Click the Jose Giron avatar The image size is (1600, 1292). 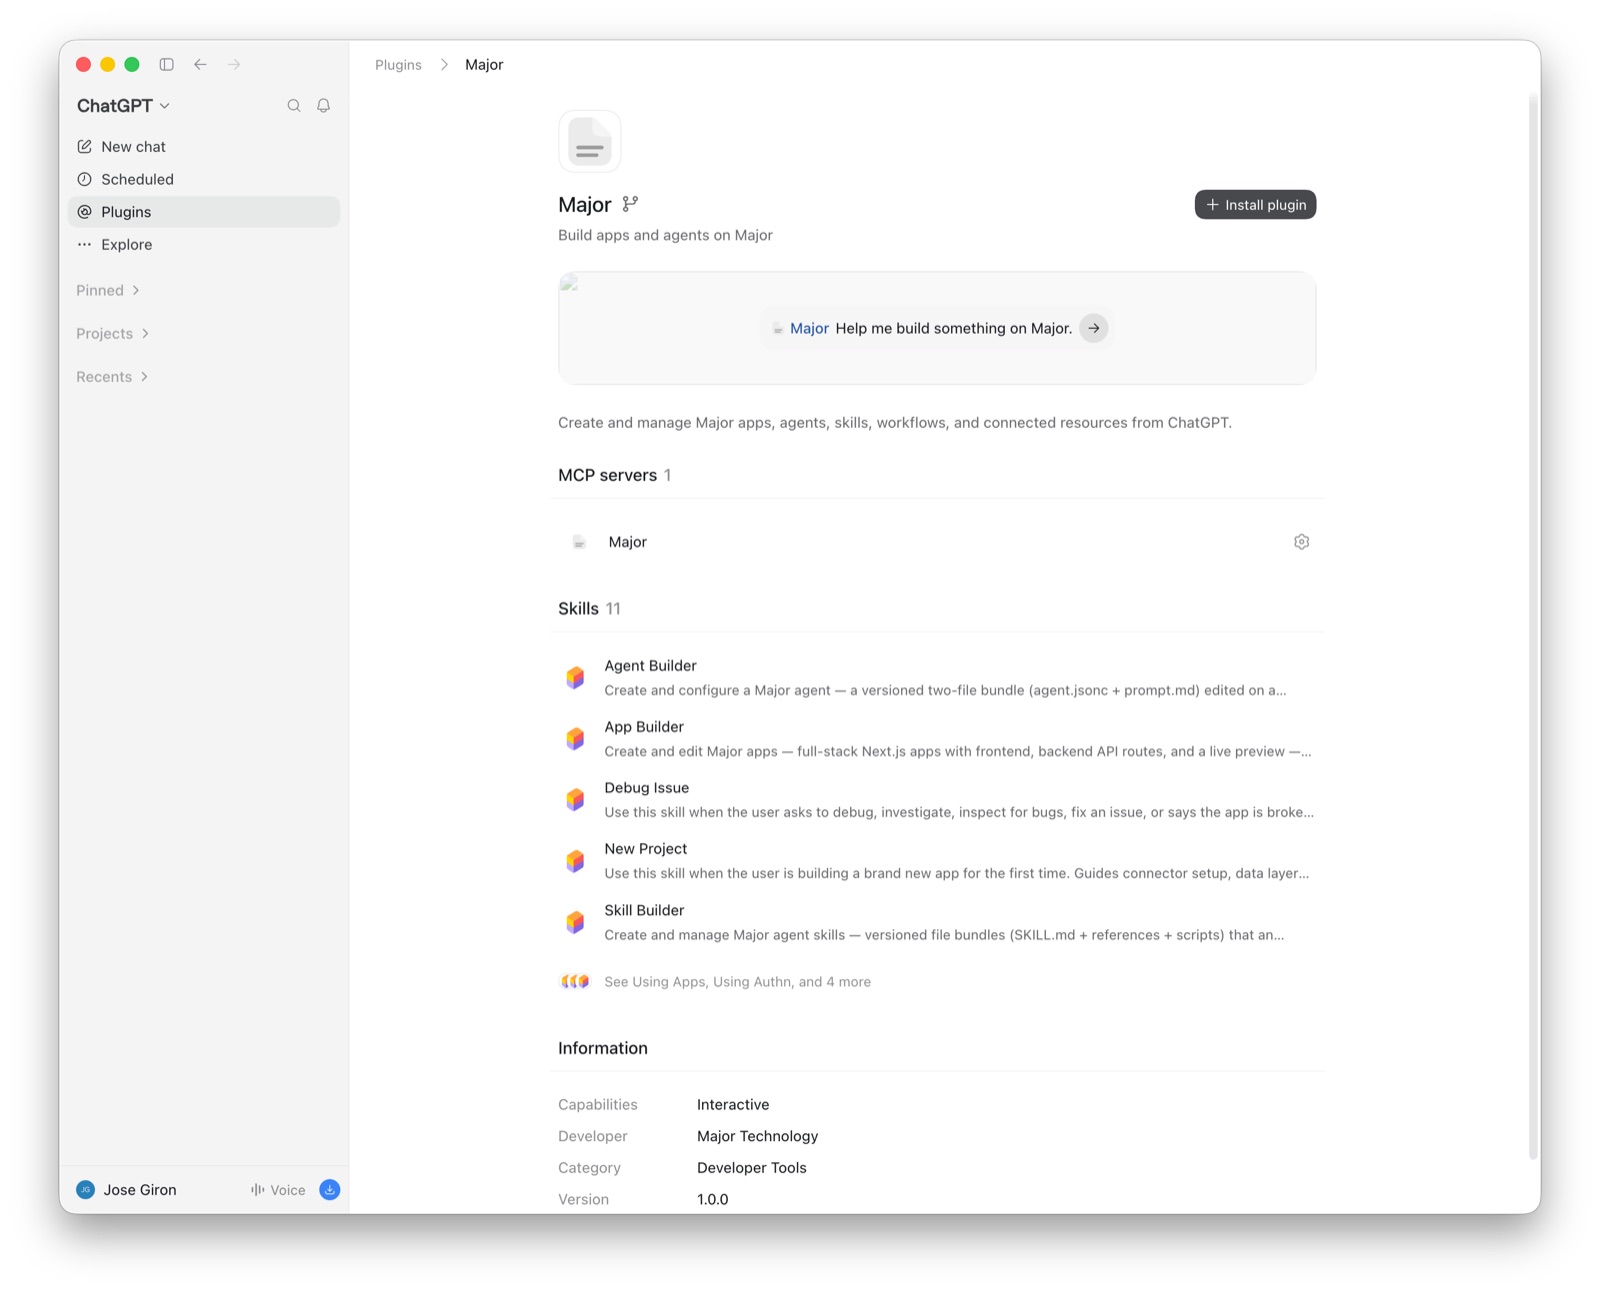click(86, 1190)
